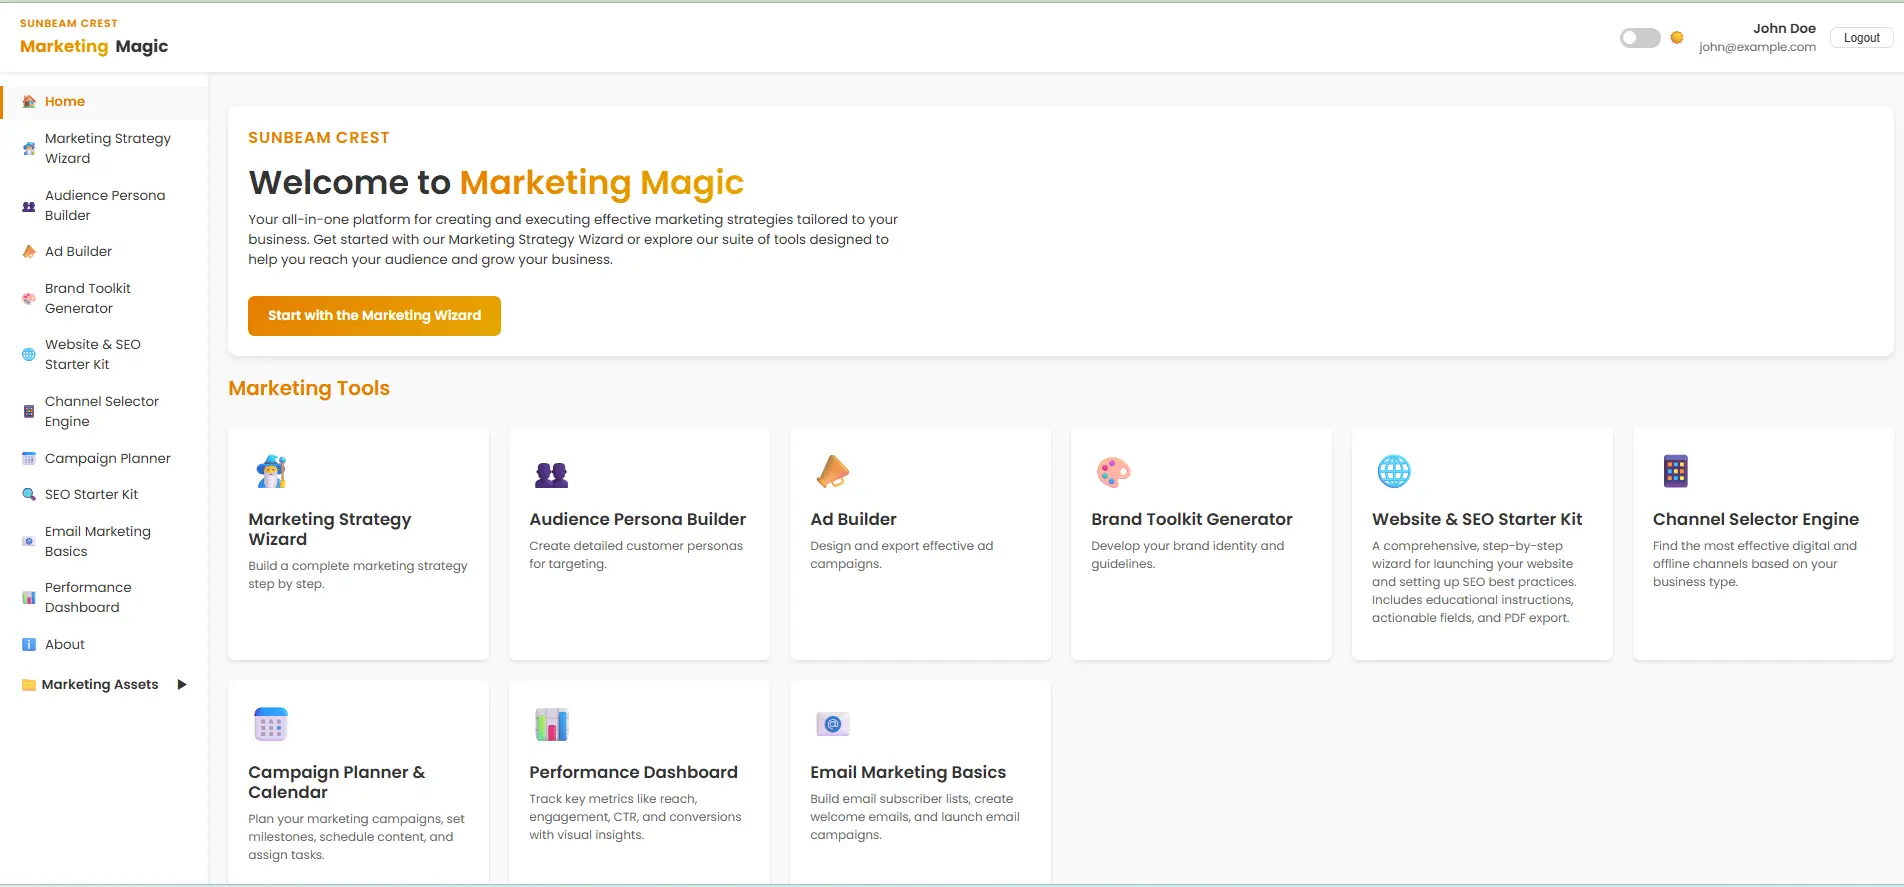Click the email icon on Email Marketing Basics
This screenshot has width=1904, height=887.
(x=832, y=724)
